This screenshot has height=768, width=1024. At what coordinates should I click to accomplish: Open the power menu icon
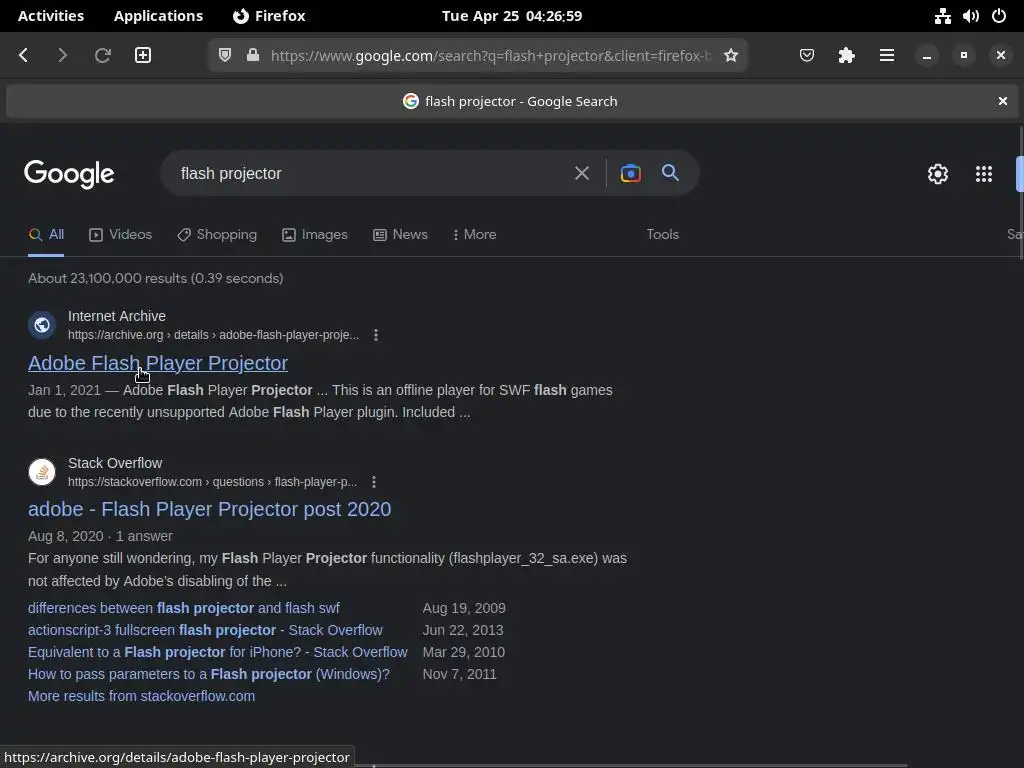[x=999, y=16]
